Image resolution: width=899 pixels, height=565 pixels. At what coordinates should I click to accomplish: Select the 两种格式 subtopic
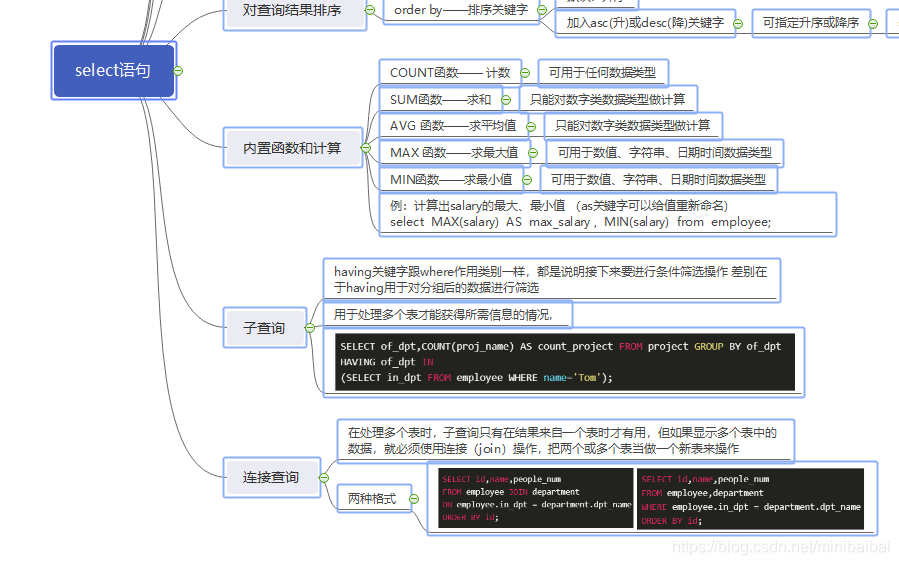374,498
